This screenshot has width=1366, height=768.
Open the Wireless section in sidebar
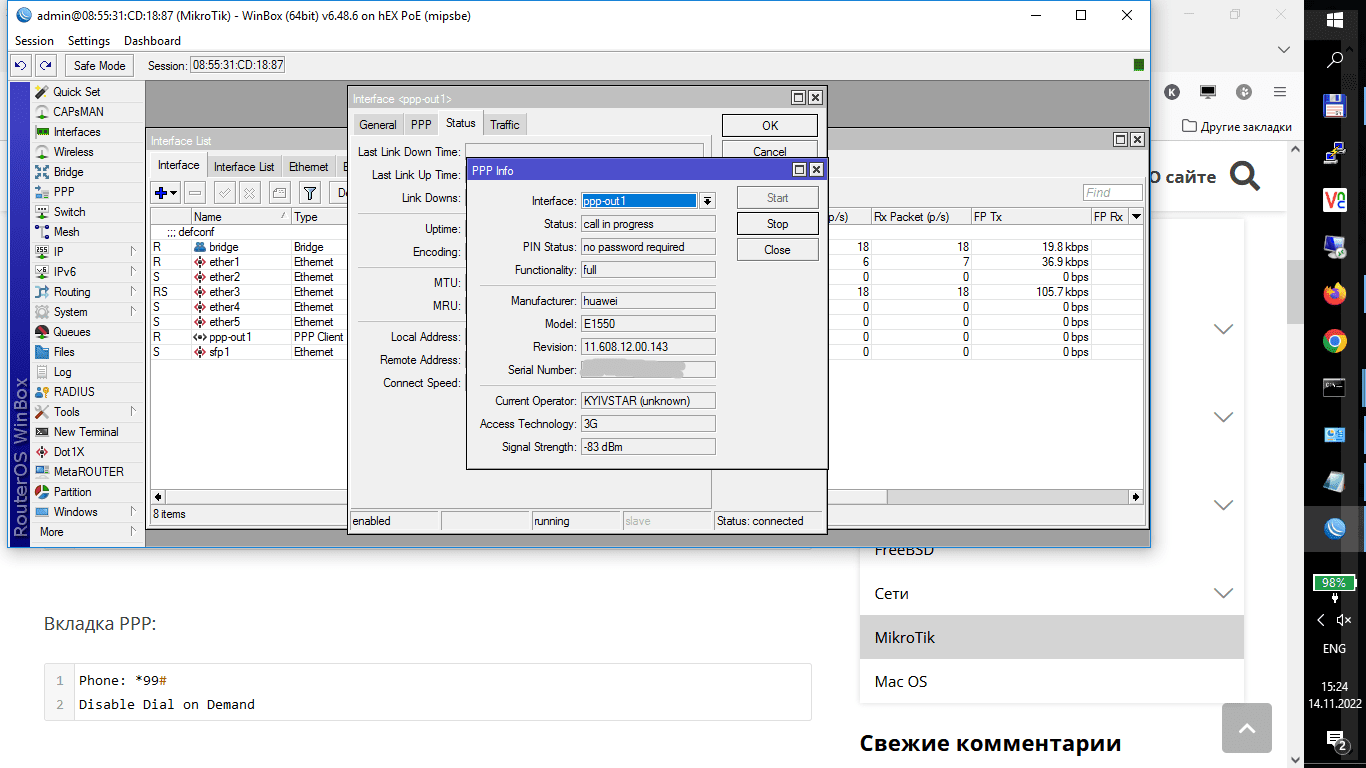pyautogui.click(x=73, y=152)
